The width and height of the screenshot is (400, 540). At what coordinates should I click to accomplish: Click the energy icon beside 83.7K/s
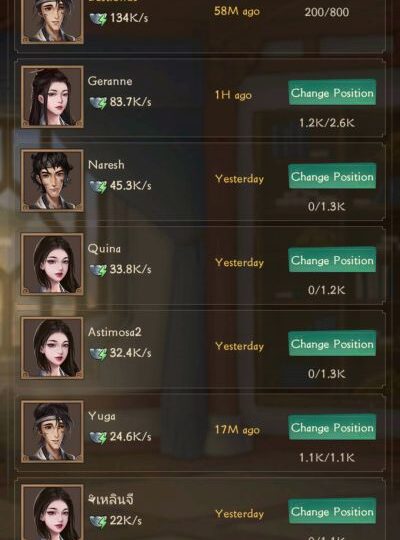tap(99, 103)
